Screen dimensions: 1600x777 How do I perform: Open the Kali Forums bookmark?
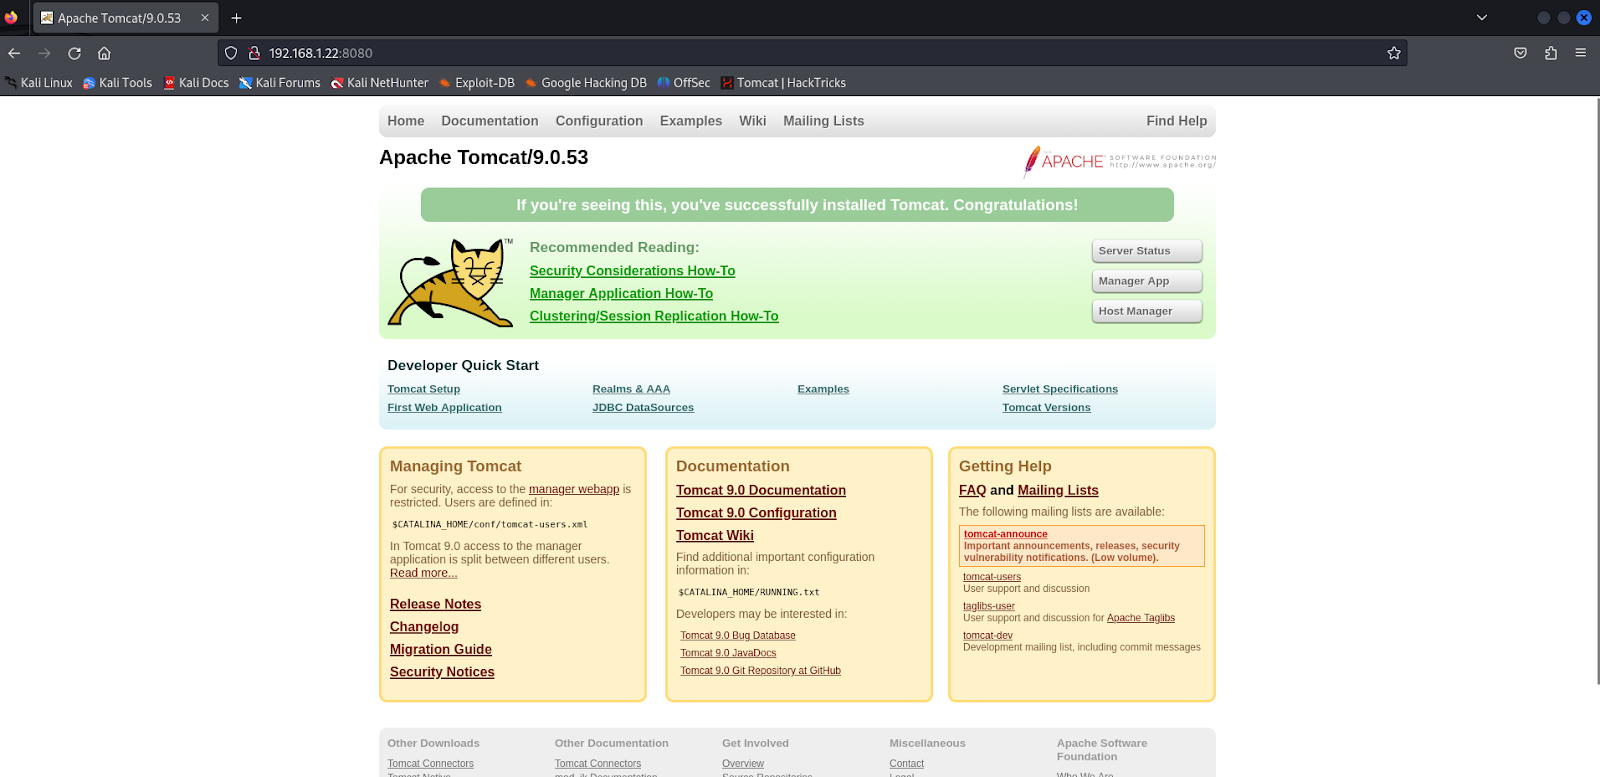pos(280,83)
